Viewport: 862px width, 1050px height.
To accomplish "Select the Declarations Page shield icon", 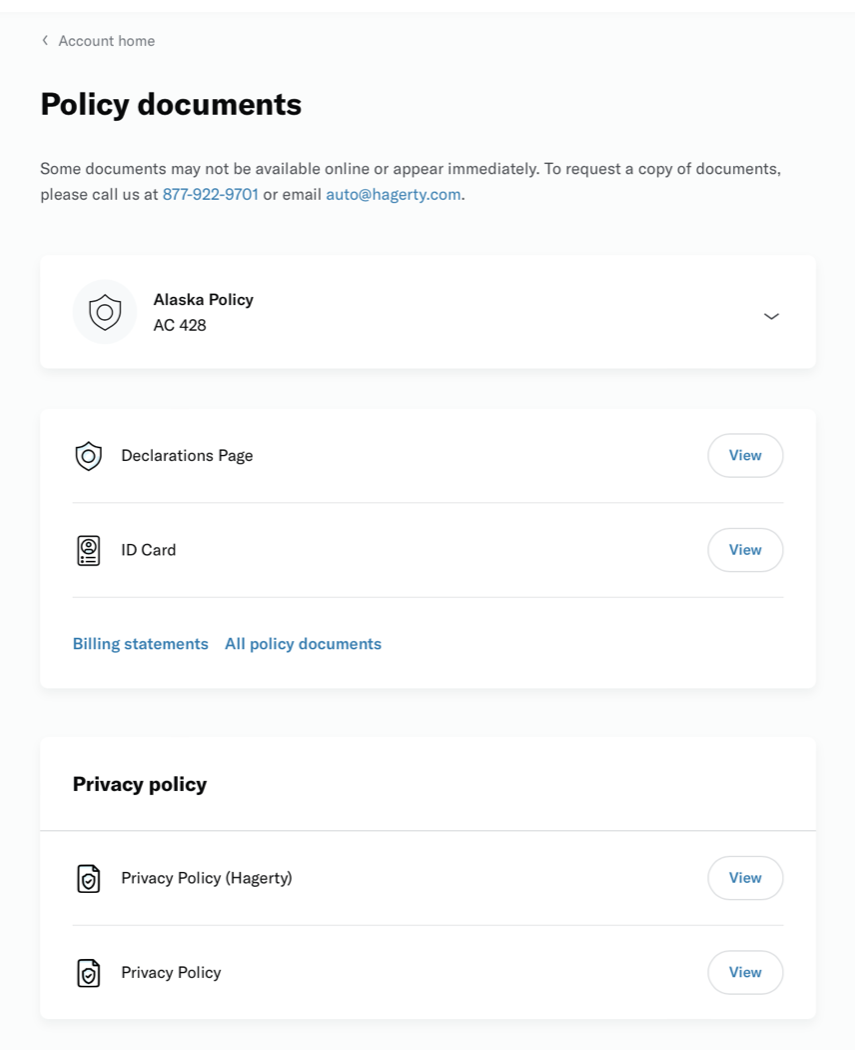I will click(x=88, y=455).
